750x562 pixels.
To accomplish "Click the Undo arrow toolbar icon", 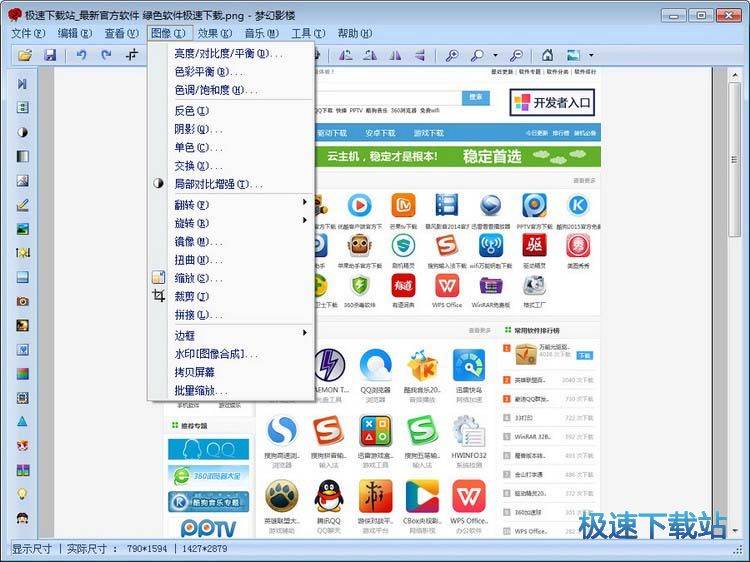I will click(81, 55).
